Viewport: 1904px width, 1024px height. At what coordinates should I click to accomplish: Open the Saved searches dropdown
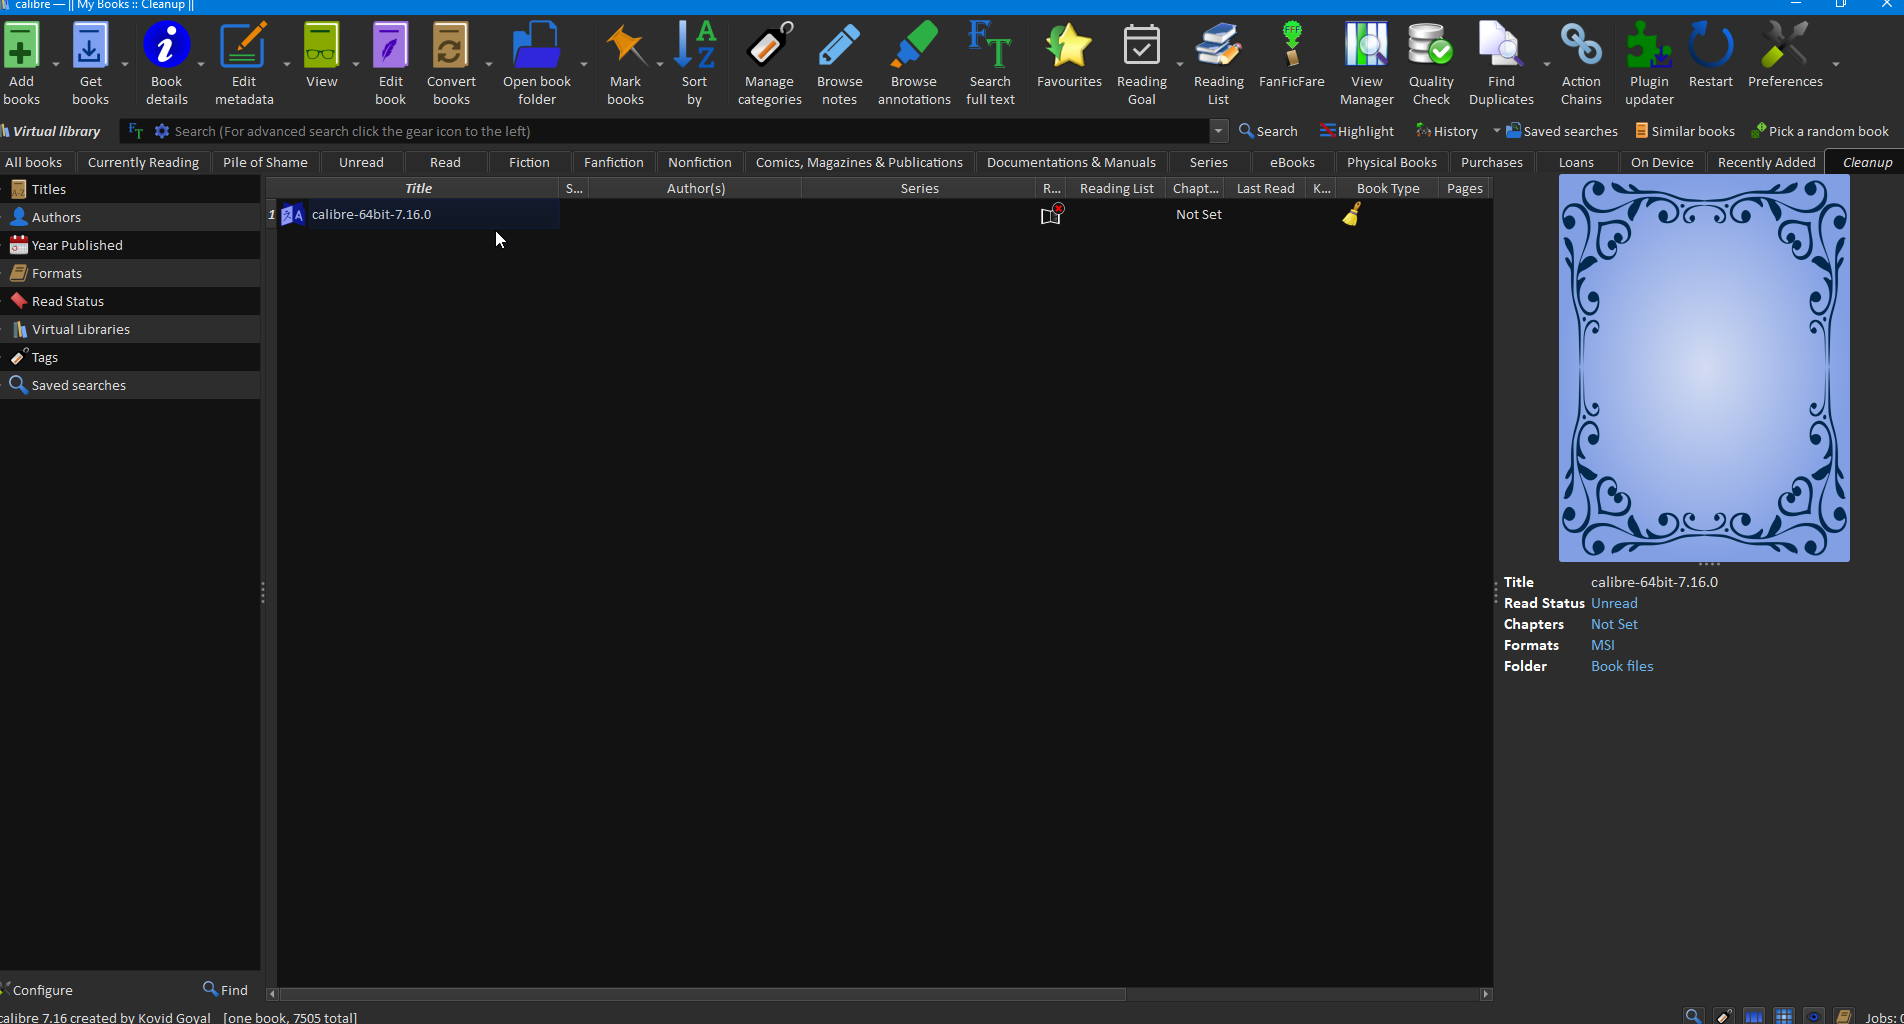(x=1561, y=131)
